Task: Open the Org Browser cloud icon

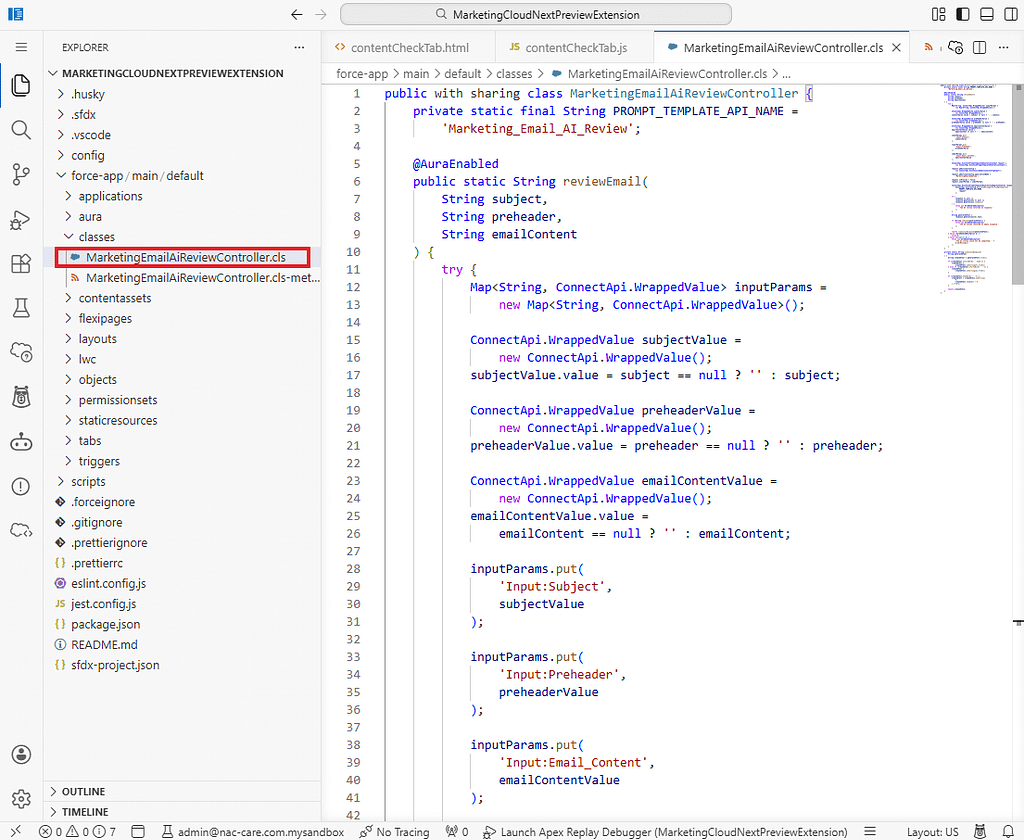Action: tap(21, 352)
